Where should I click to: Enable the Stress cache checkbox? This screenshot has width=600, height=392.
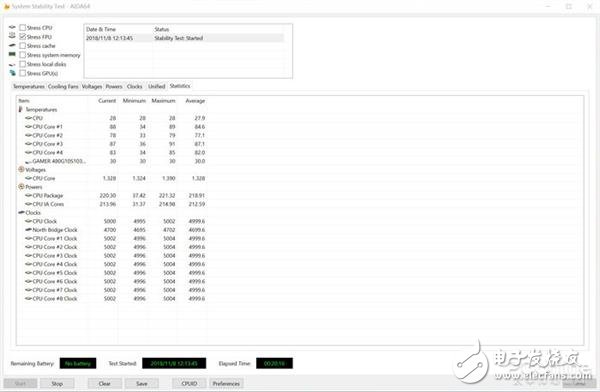pyautogui.click(x=23, y=46)
